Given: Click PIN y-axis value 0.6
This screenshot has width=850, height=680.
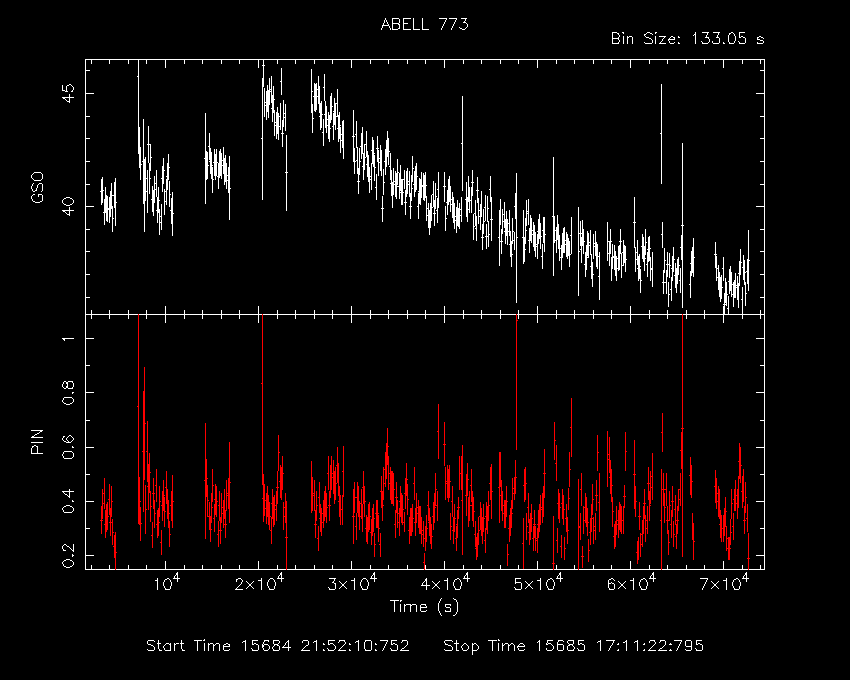Looking at the screenshot, I should (x=69, y=447).
